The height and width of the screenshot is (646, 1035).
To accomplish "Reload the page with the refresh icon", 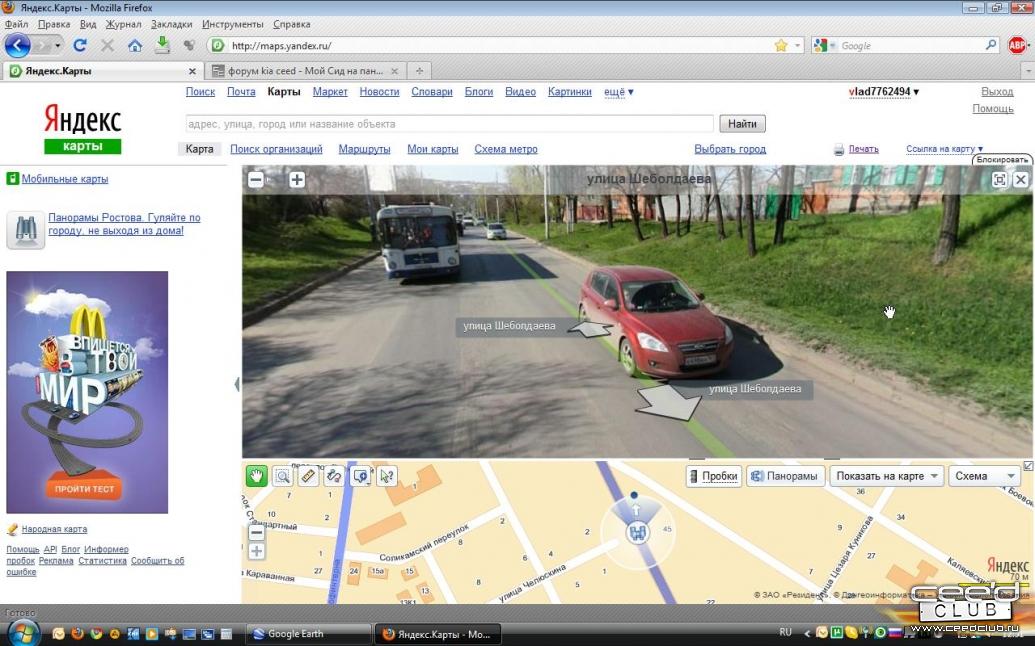I will pyautogui.click(x=80, y=46).
